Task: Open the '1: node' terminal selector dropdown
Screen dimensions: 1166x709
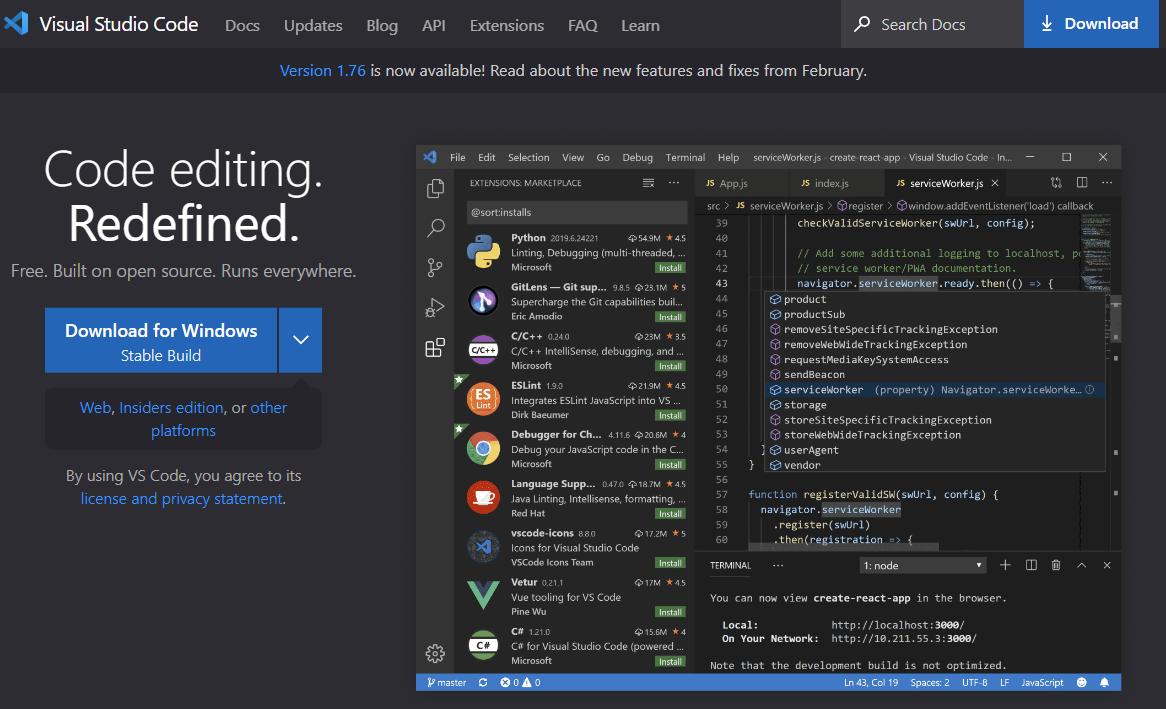Action: click(922, 565)
